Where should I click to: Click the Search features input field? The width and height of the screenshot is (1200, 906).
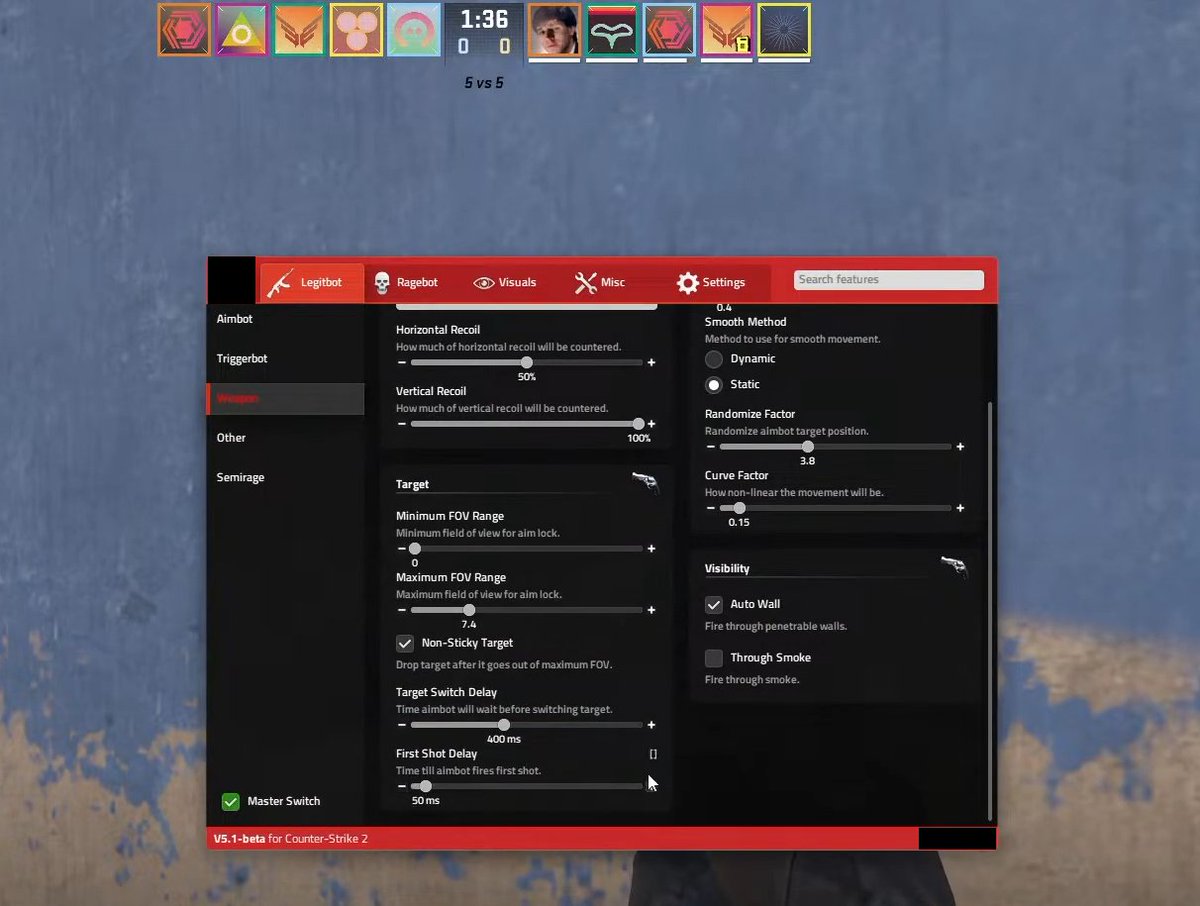[886, 279]
